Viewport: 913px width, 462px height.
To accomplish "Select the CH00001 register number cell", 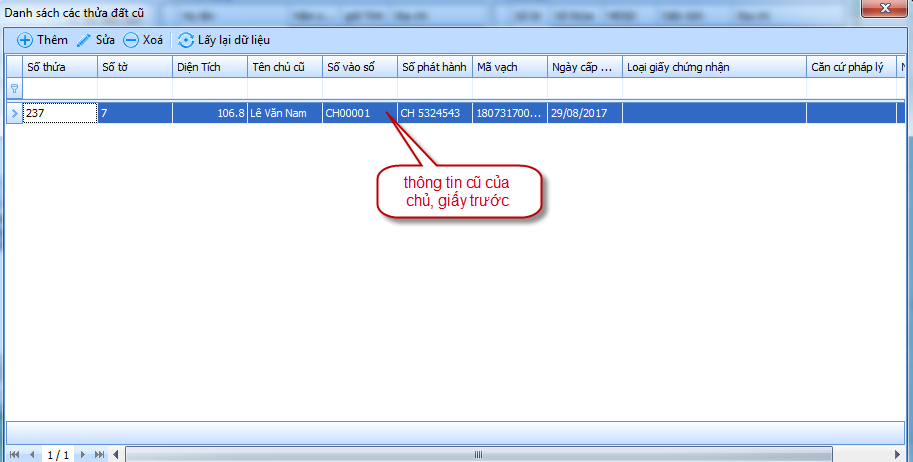I will coord(359,113).
